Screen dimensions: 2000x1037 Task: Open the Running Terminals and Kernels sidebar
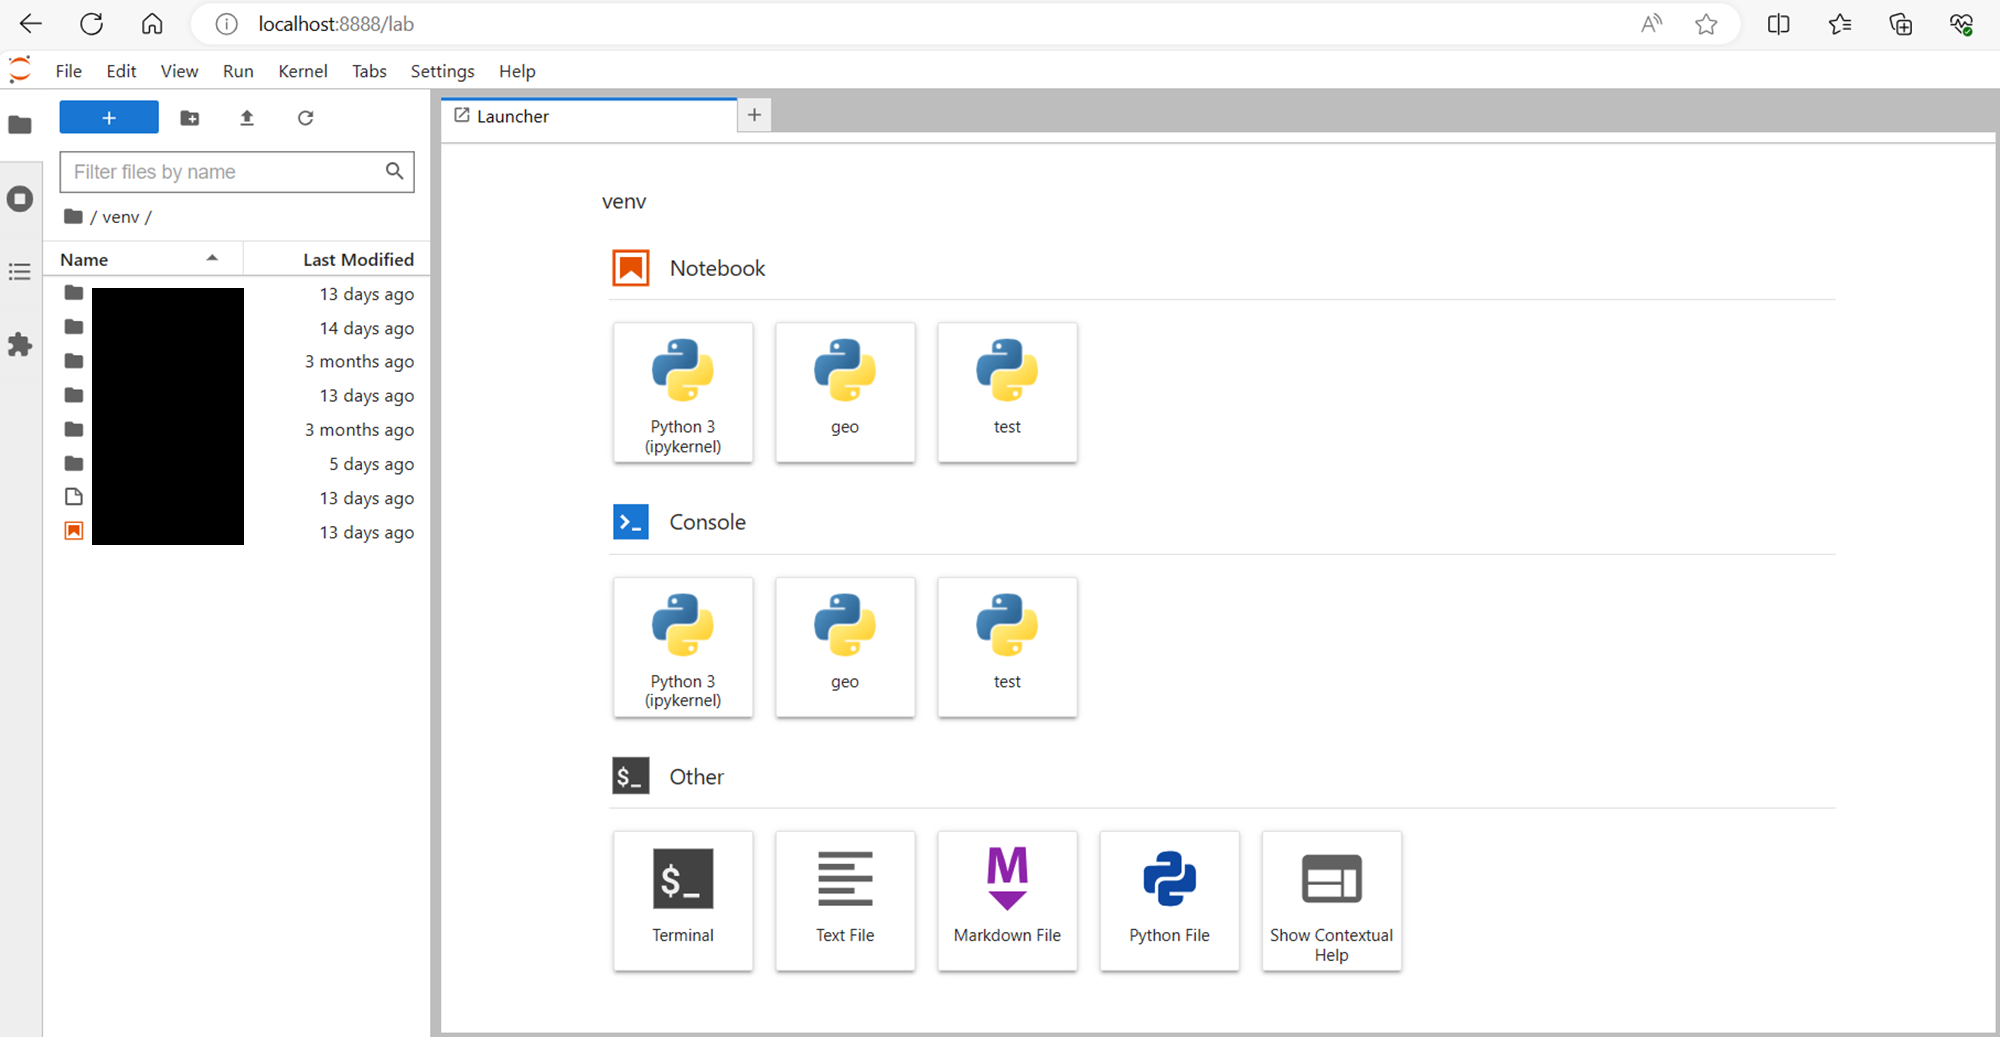point(20,199)
